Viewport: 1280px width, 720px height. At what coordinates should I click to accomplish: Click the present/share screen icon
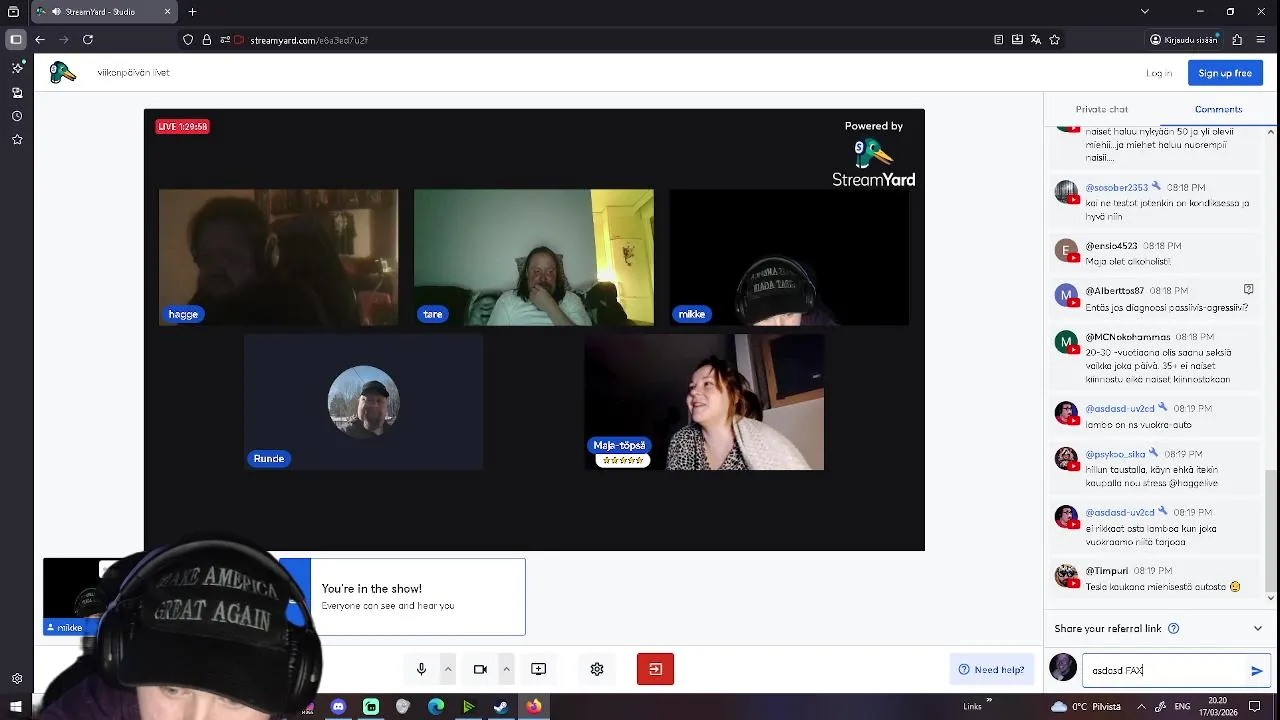pos(539,669)
